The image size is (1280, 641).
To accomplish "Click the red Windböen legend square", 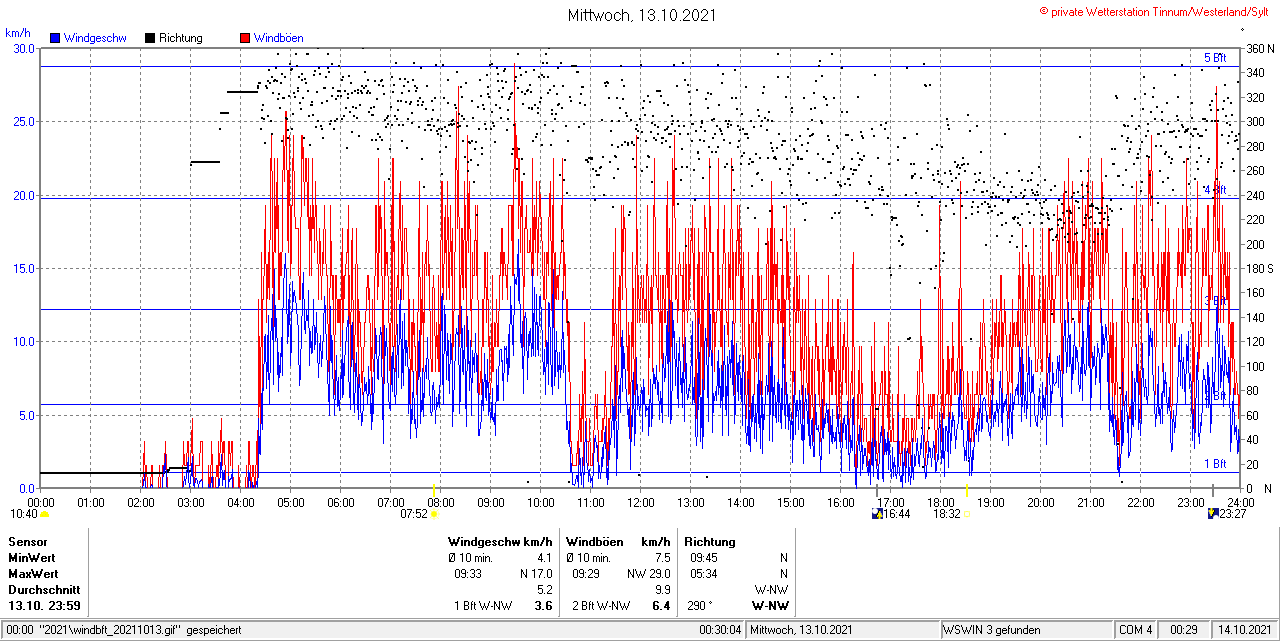I will click(245, 38).
